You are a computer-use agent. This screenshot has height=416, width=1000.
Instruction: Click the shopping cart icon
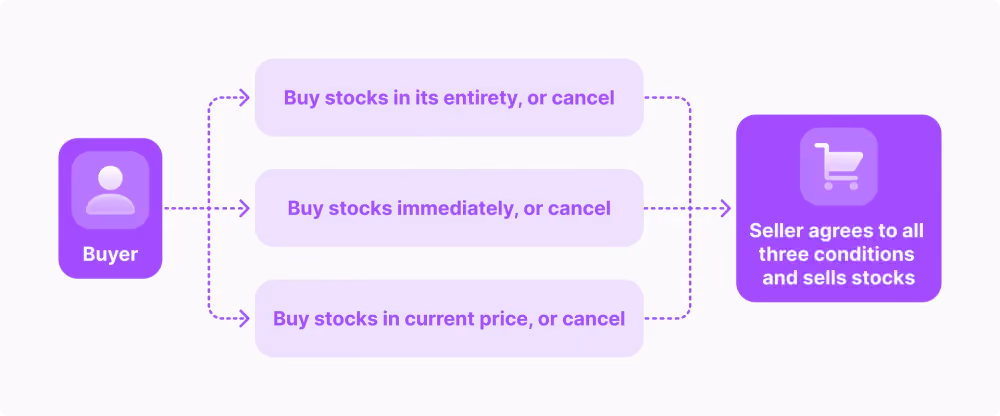[839, 166]
